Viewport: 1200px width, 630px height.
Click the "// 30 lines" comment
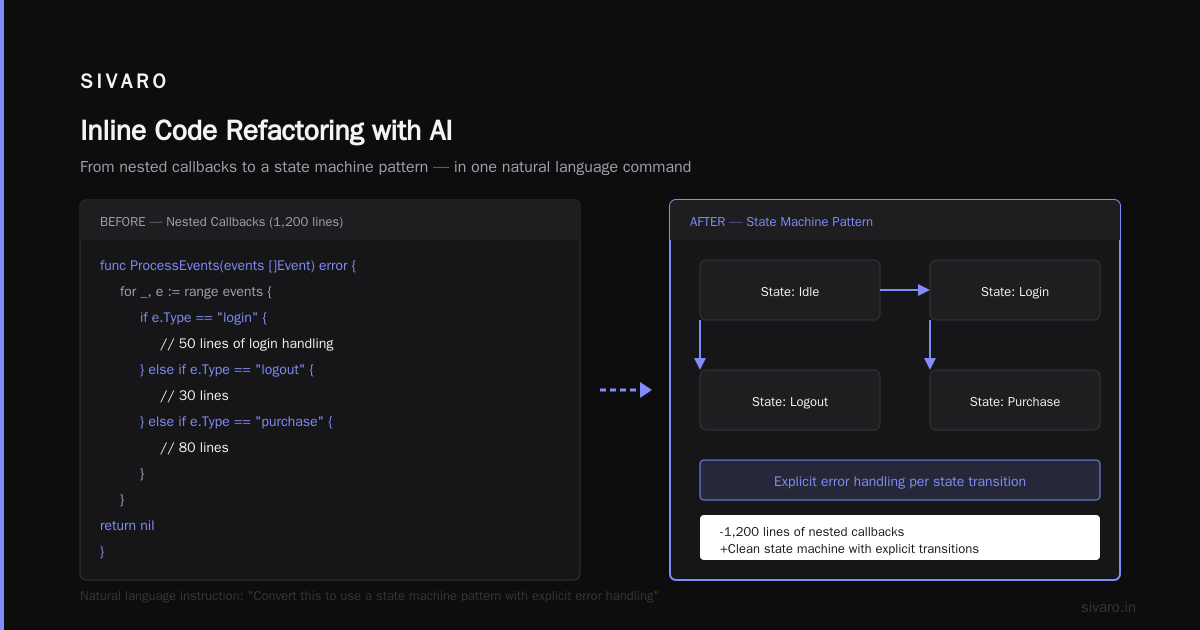194,395
